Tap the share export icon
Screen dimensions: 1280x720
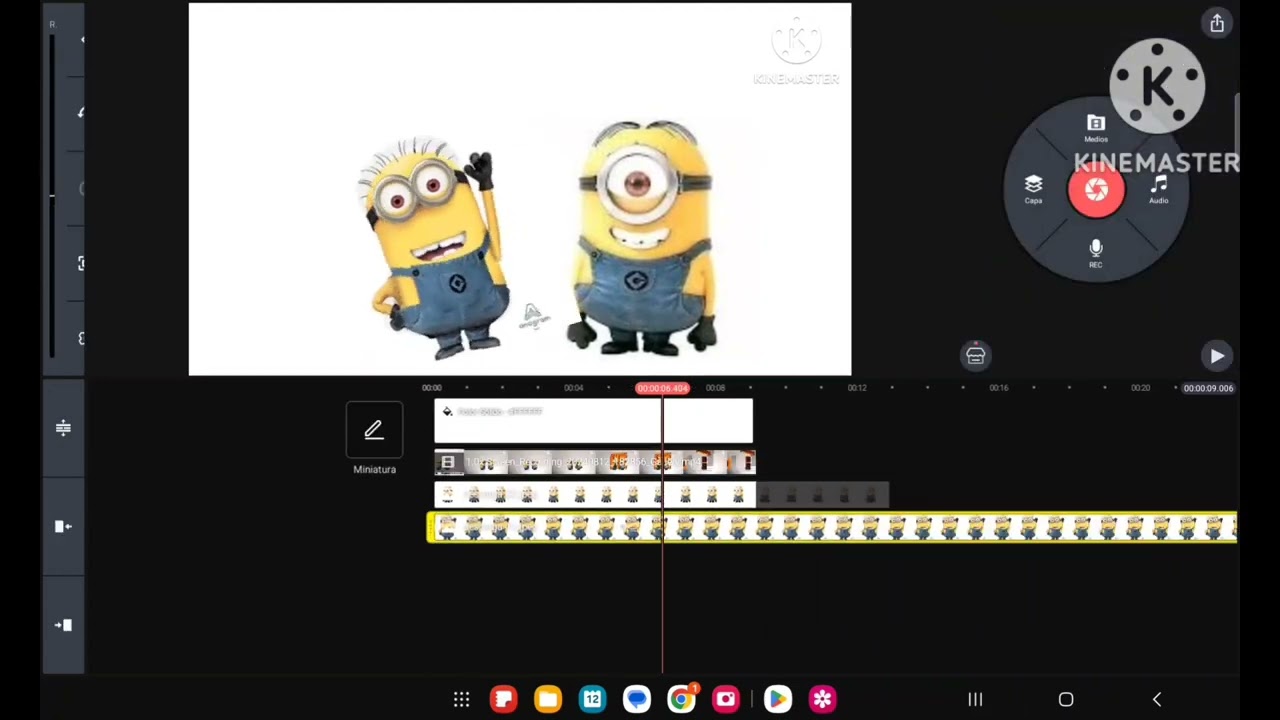pos(1217,23)
